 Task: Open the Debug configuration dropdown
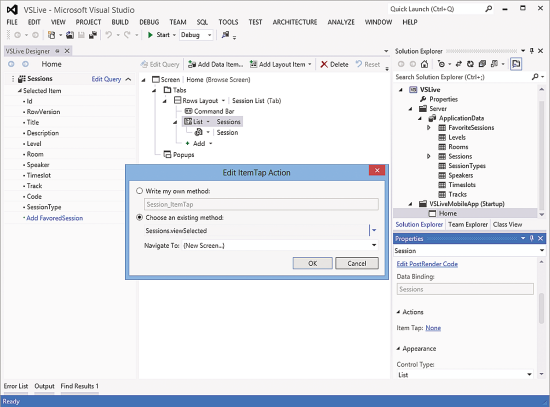click(209, 35)
